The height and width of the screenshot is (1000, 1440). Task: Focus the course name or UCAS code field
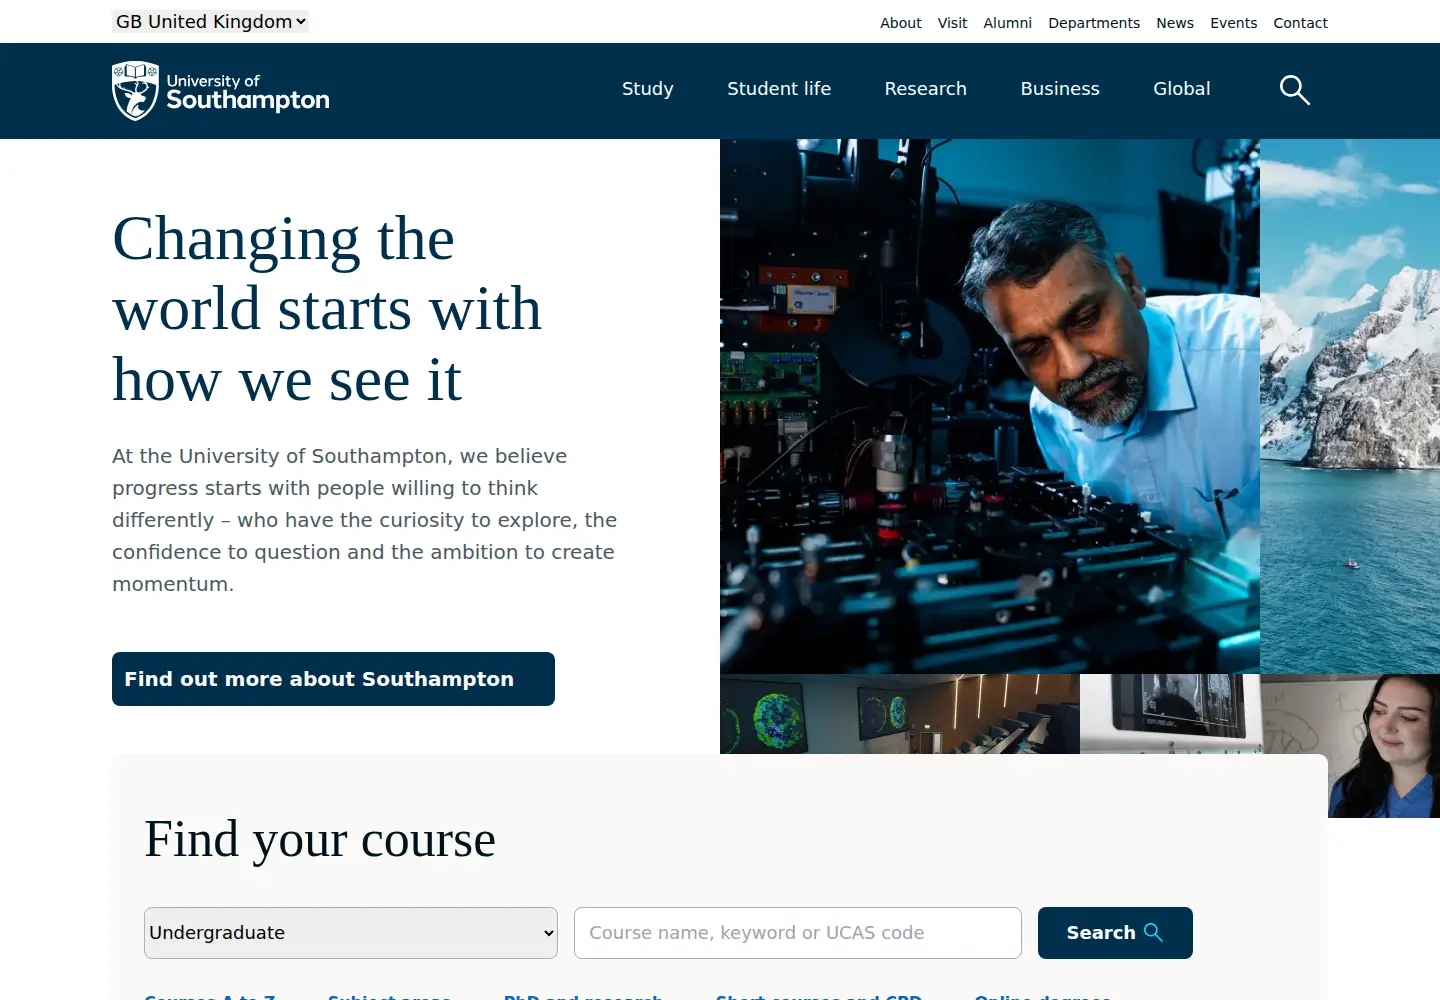798,933
